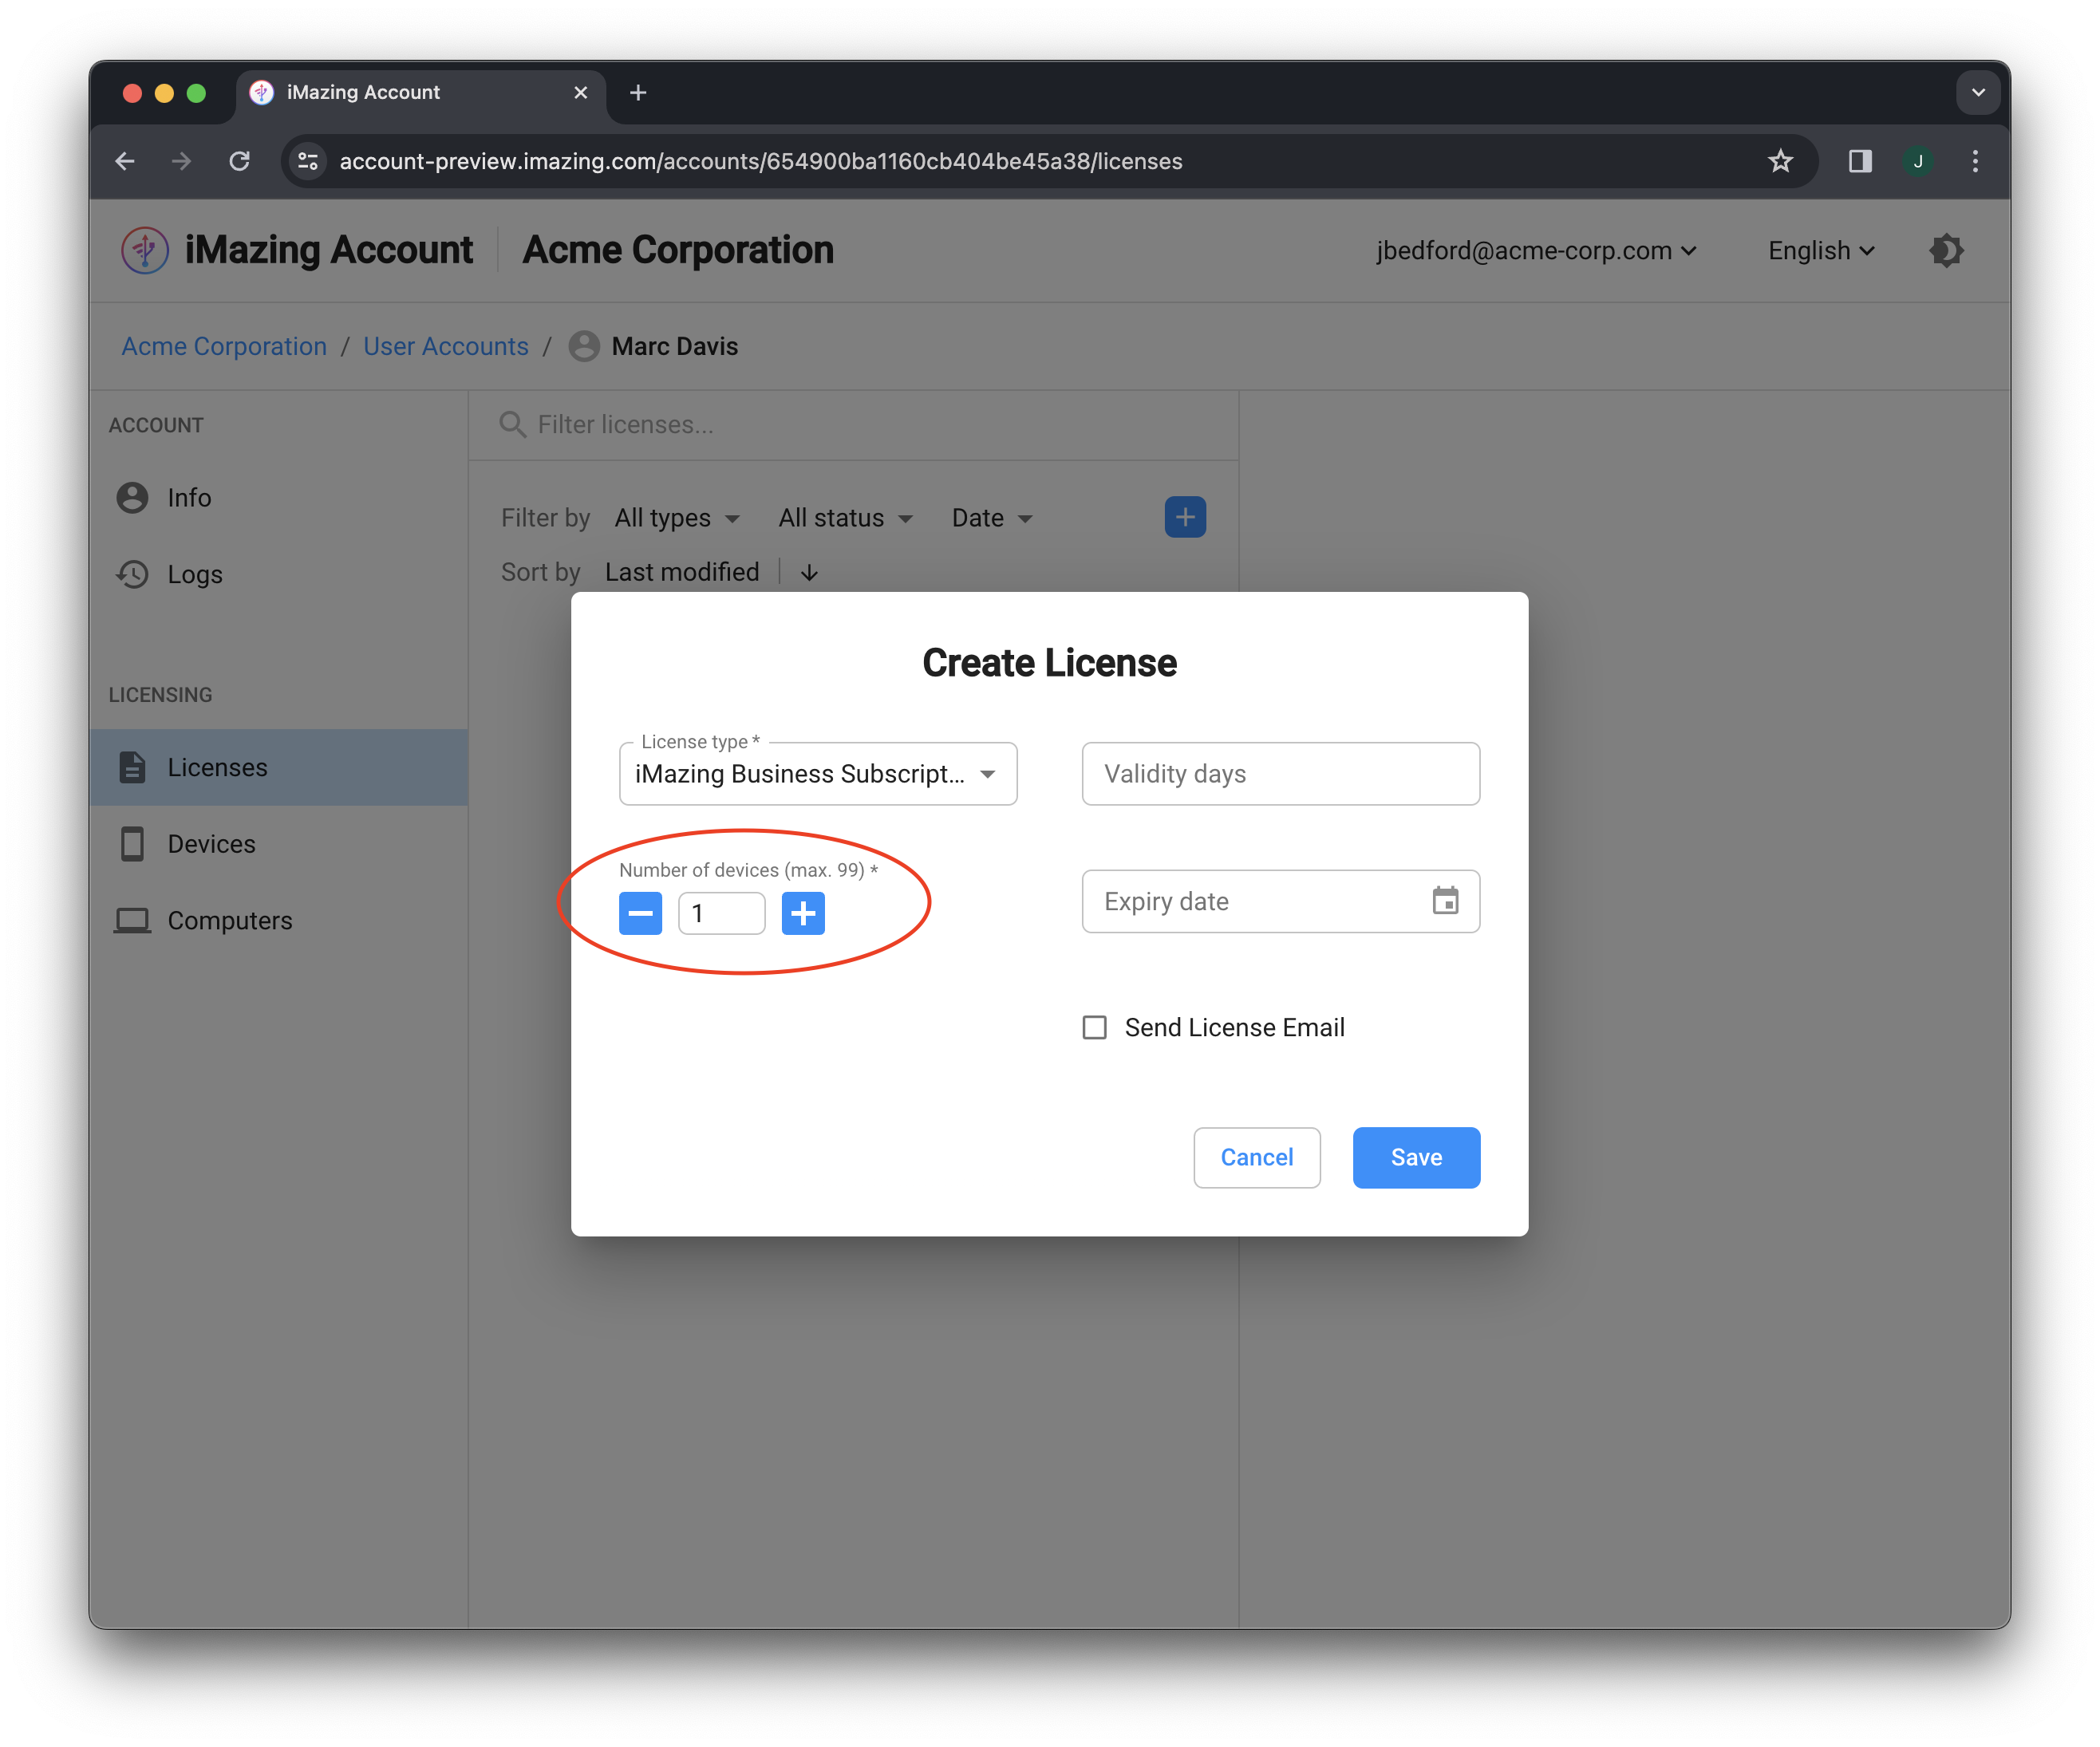Click the Validity days field

[1280, 773]
